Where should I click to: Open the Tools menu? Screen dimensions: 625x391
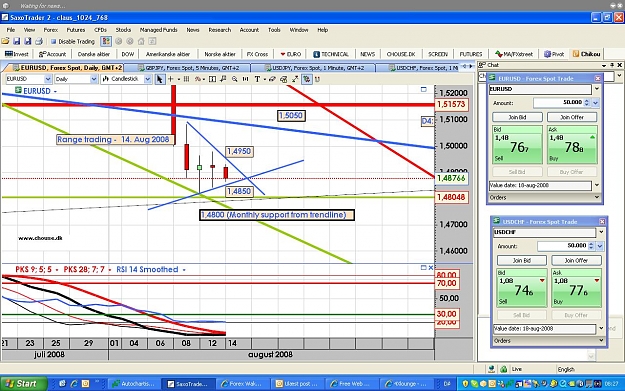click(x=274, y=30)
